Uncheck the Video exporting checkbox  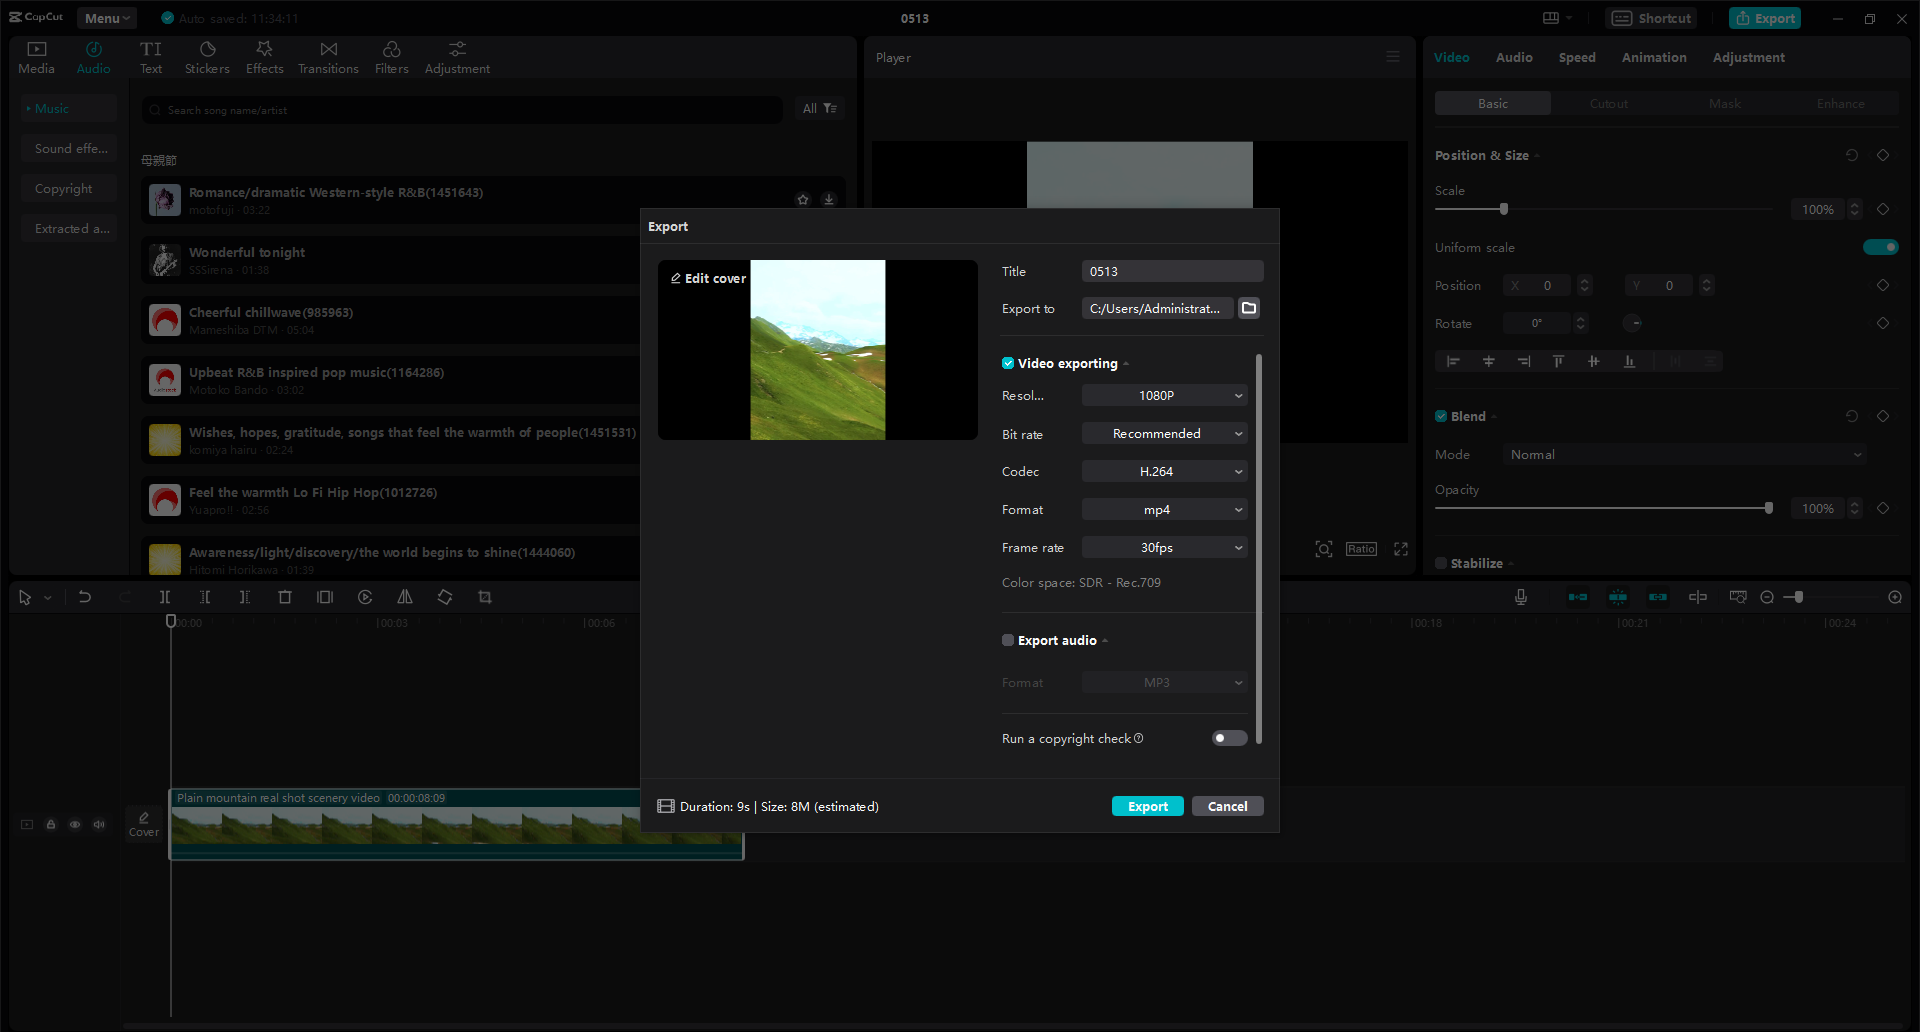pyautogui.click(x=1007, y=363)
